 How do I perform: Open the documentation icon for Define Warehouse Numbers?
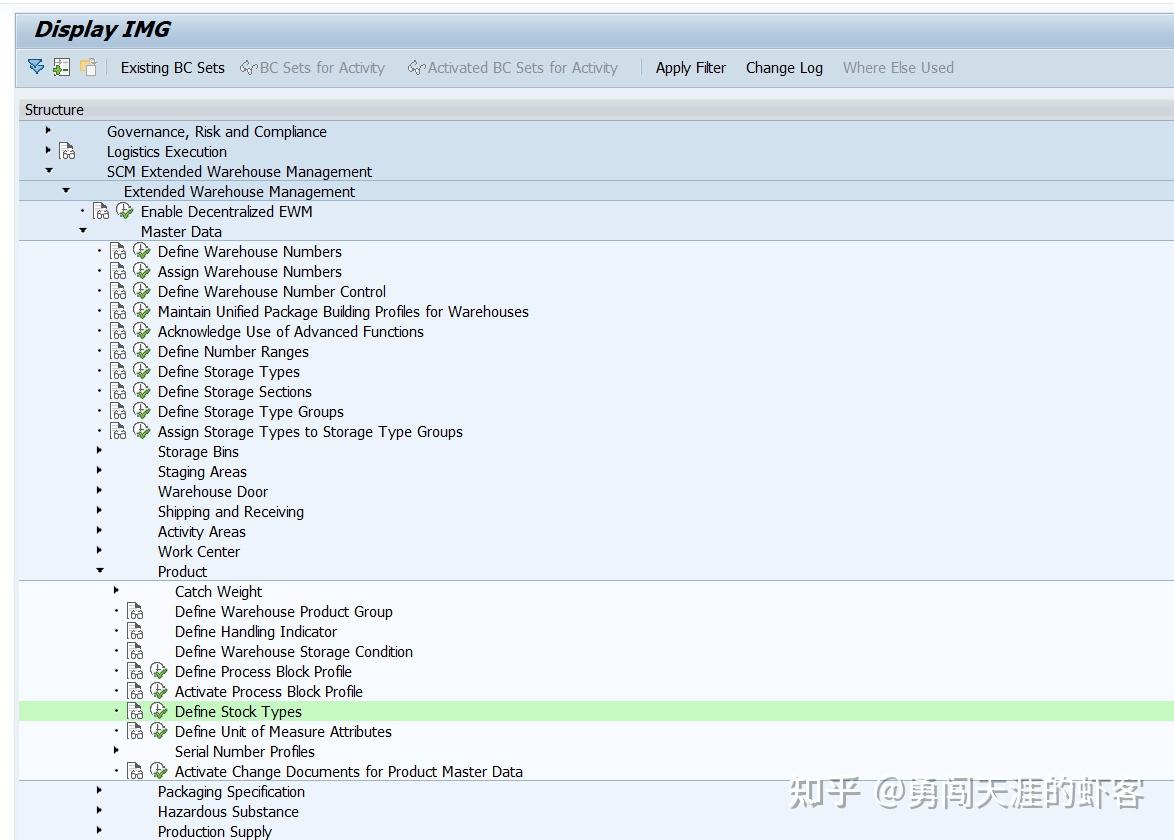pyautogui.click(x=118, y=251)
